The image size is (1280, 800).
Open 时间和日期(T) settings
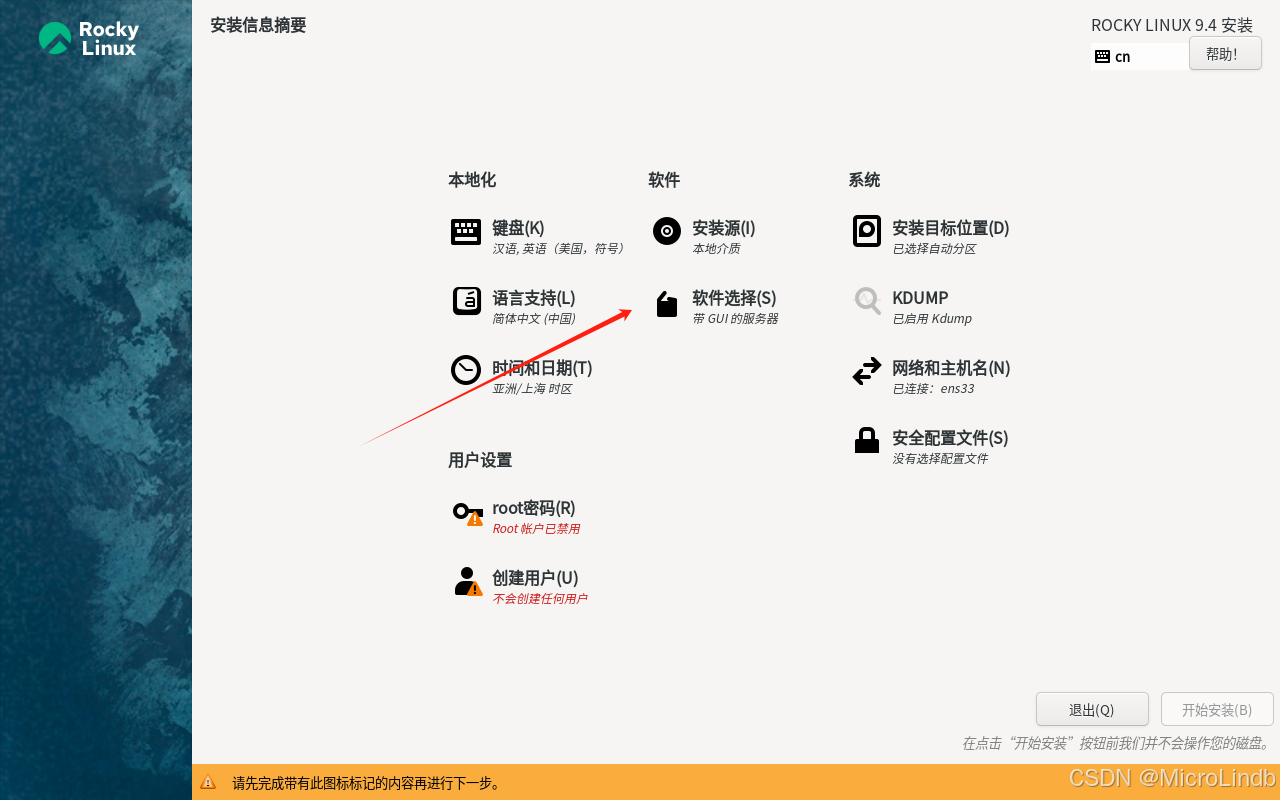point(542,368)
